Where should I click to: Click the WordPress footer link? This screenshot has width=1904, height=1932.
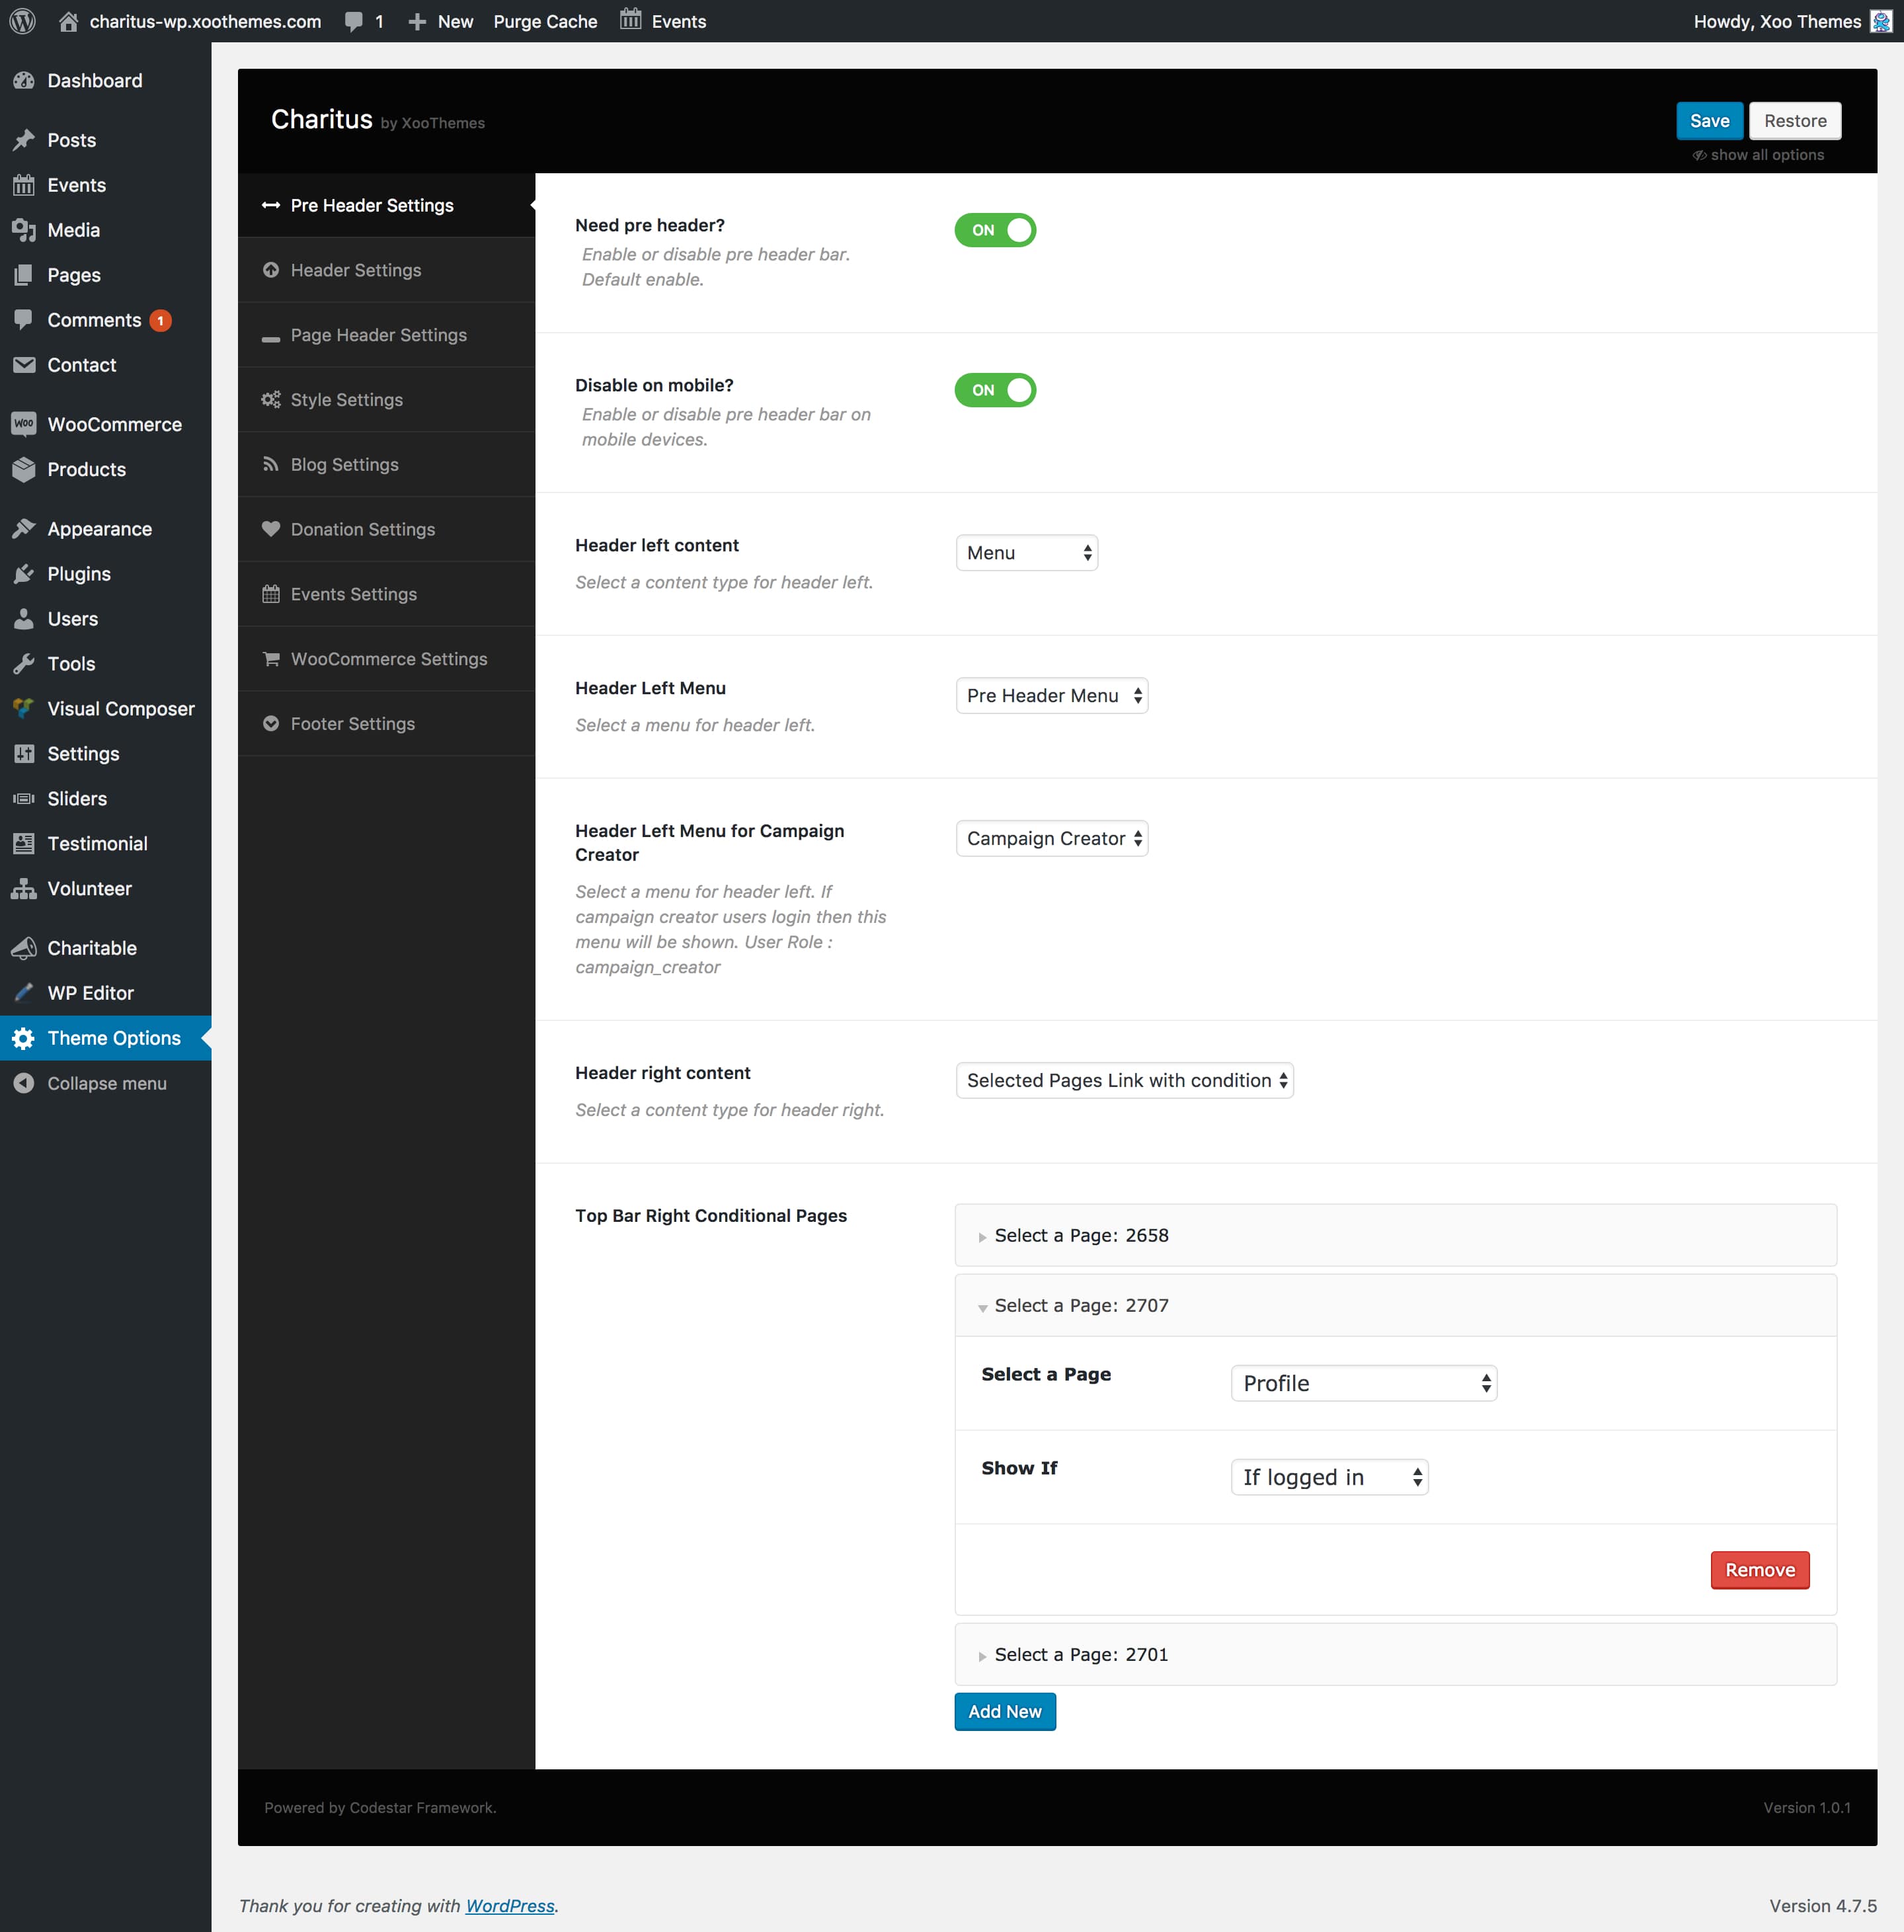pos(509,1905)
